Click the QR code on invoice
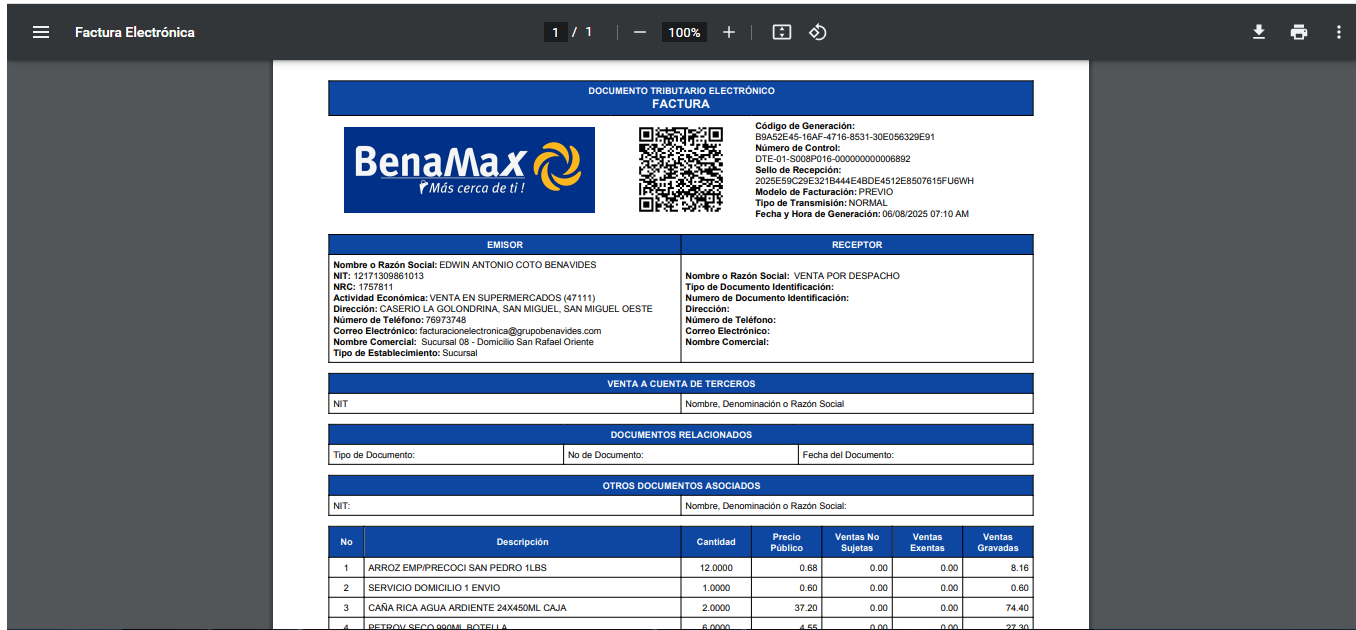The image size is (1356, 630). [x=681, y=169]
